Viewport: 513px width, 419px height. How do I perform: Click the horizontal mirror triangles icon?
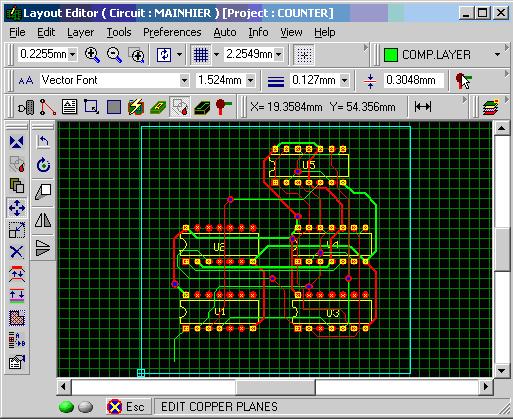[x=43, y=220]
